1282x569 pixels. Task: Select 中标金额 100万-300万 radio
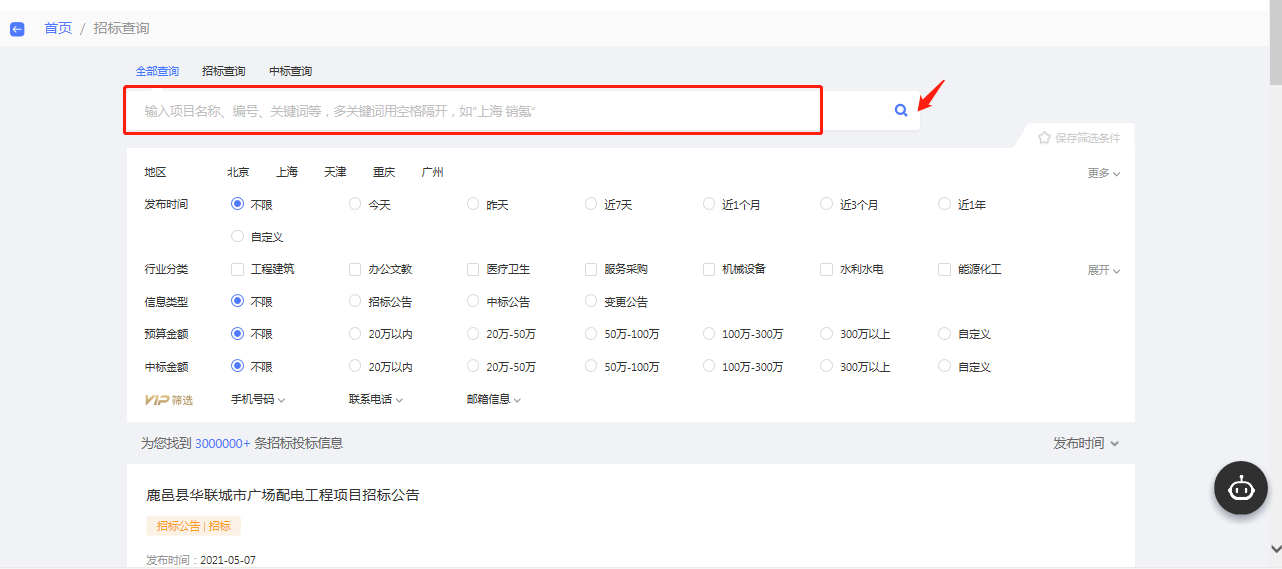click(x=709, y=366)
